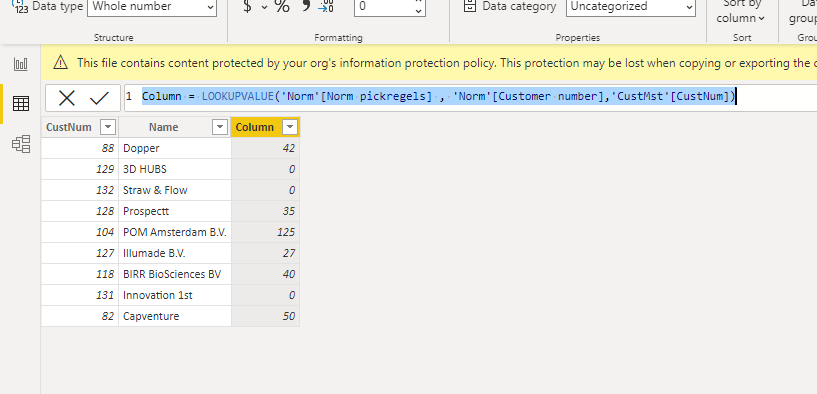Select the Capventure name cell

[x=175, y=316]
